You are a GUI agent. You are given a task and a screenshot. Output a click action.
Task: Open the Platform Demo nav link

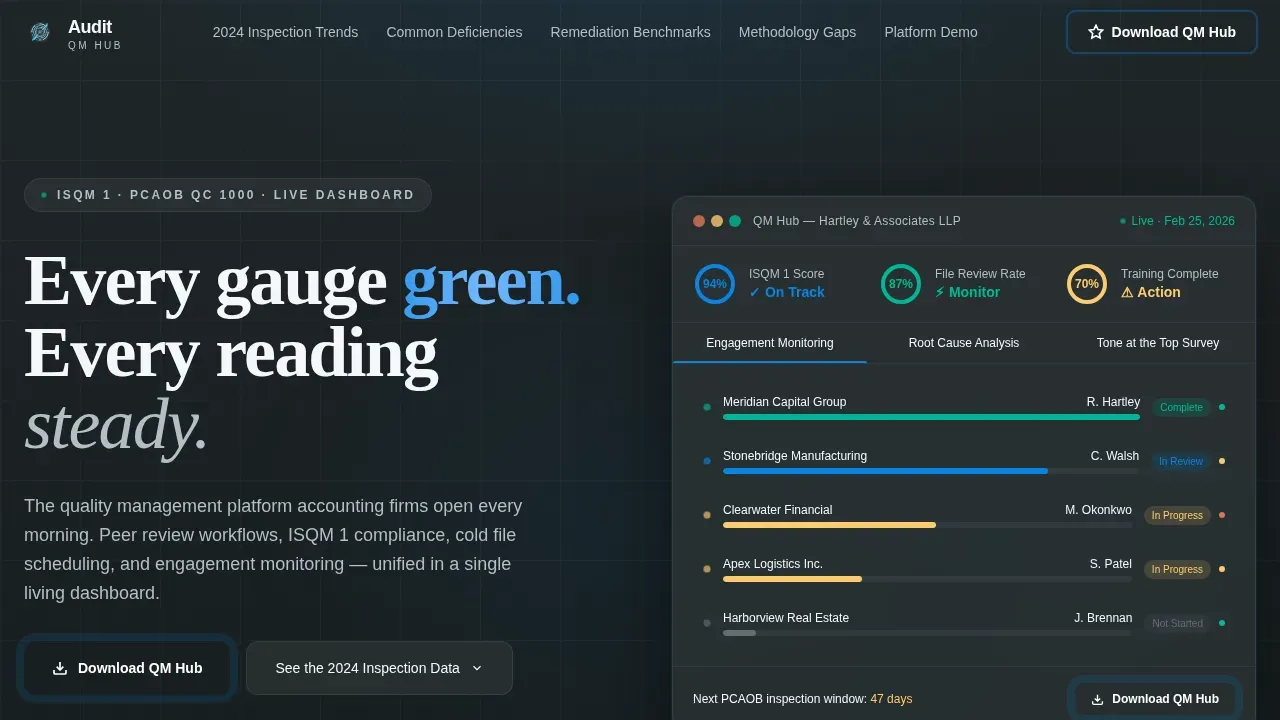click(x=931, y=32)
